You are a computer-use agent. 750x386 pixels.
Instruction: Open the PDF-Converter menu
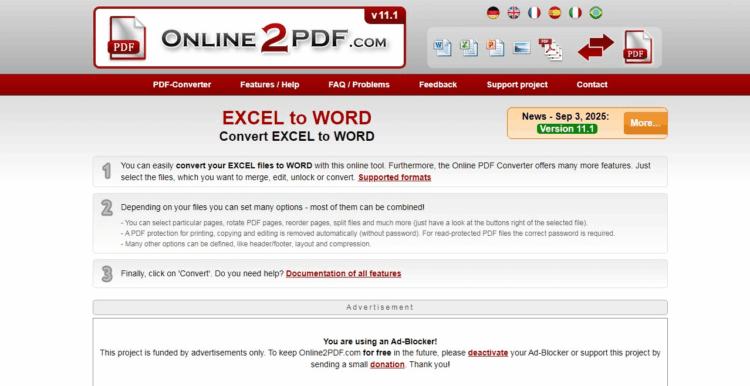182,85
